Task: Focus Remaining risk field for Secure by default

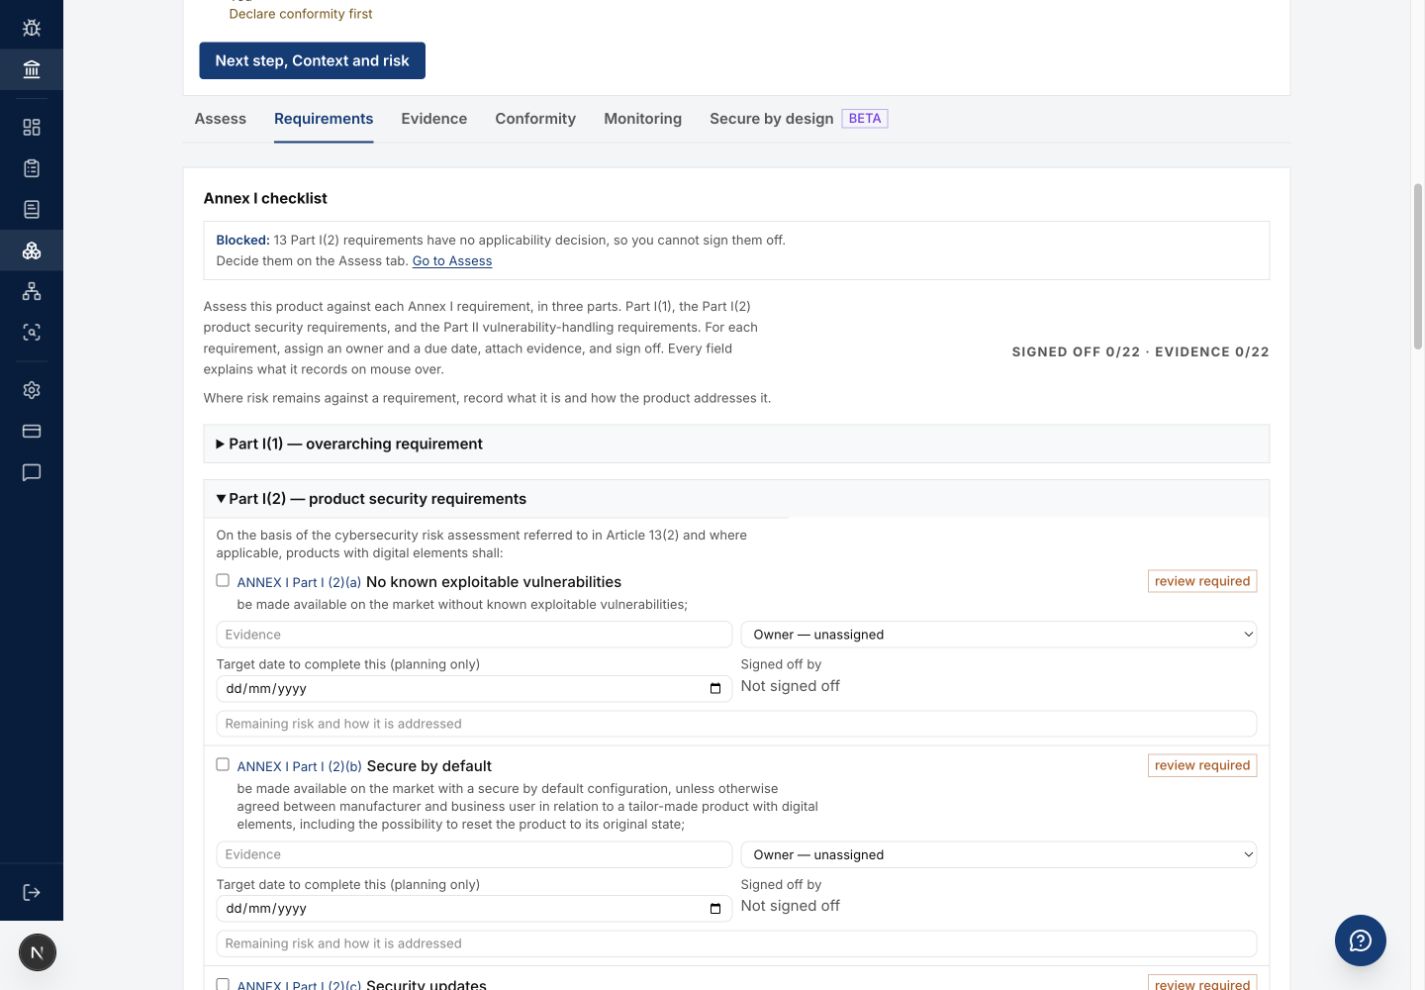Action: tap(736, 943)
